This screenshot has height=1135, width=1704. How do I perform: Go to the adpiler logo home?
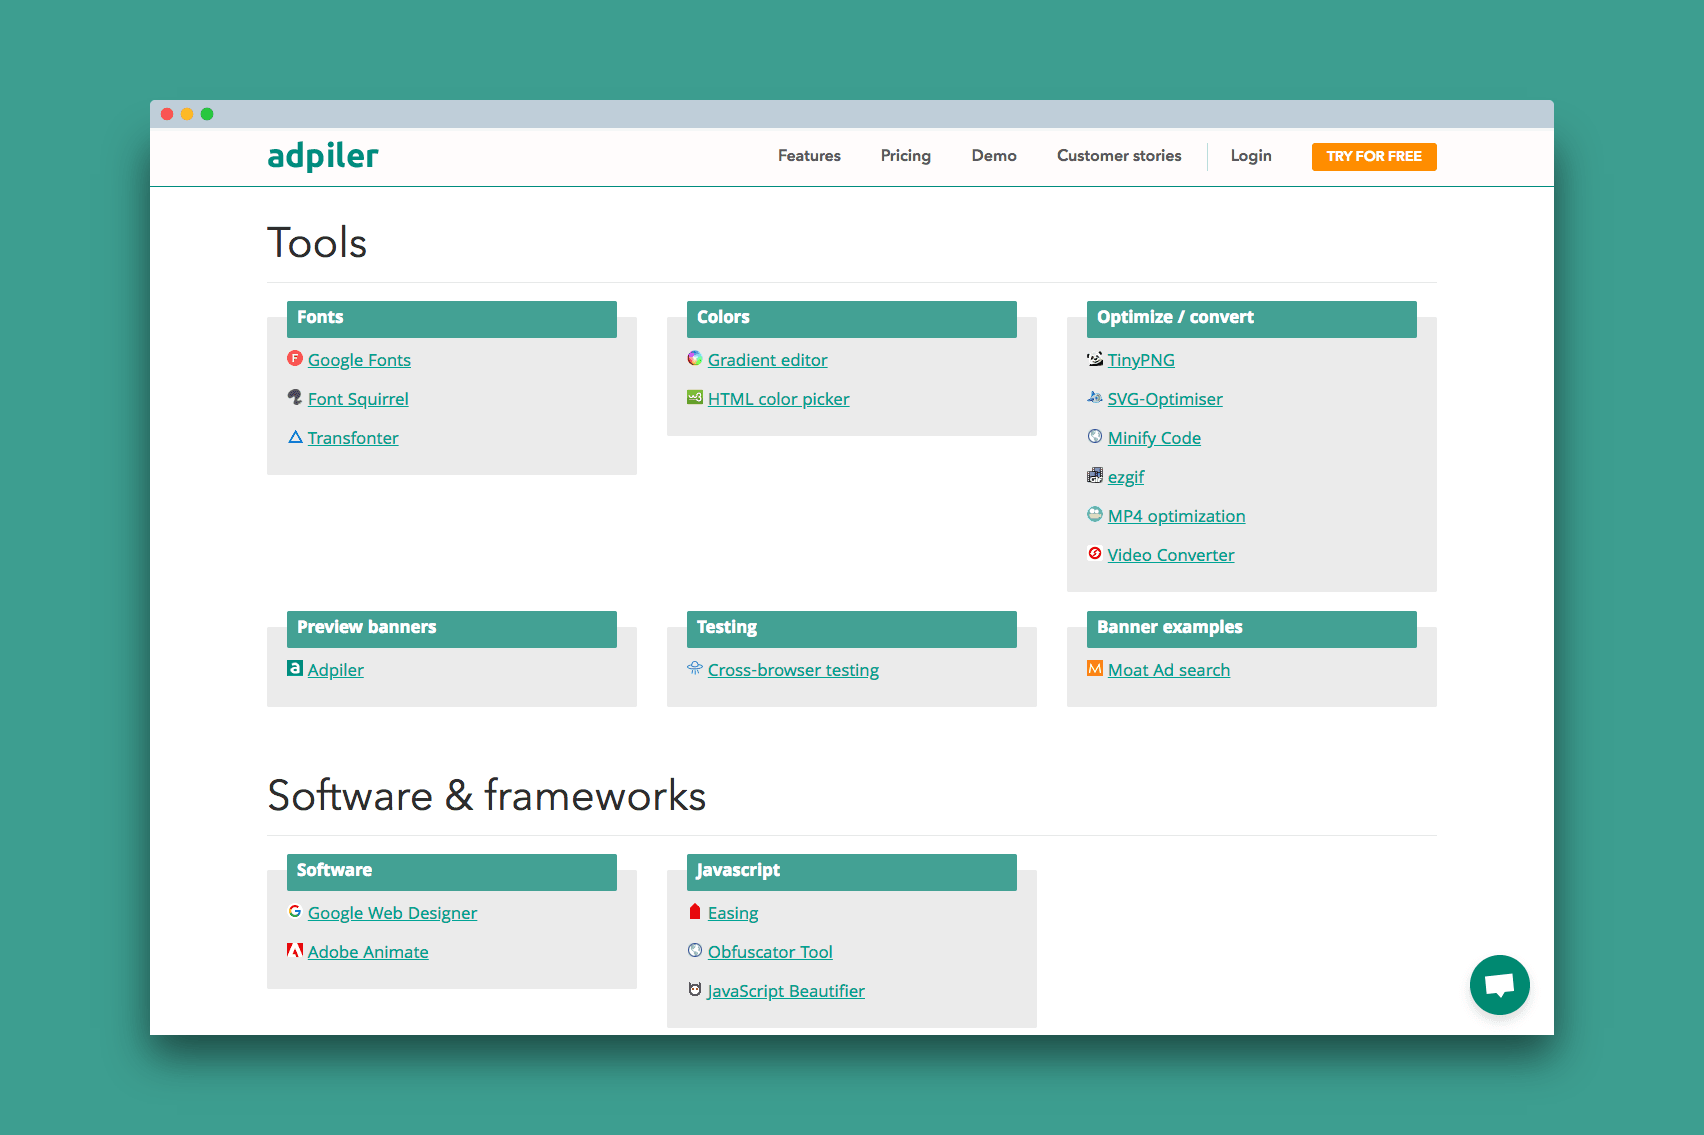323,156
